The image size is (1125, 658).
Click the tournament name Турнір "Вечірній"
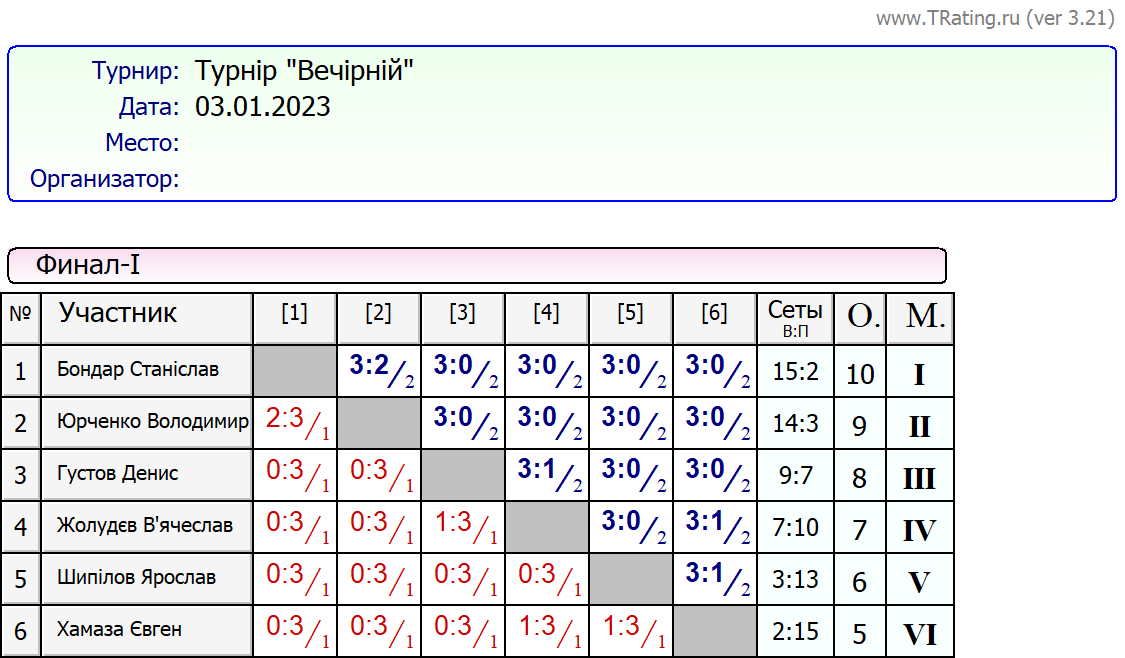pos(304,72)
